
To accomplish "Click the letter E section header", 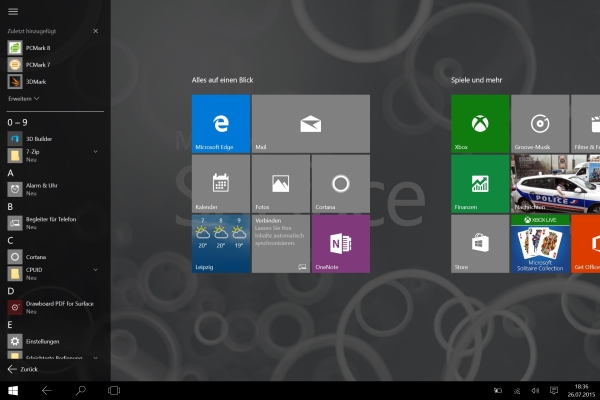I will pyautogui.click(x=10, y=325).
